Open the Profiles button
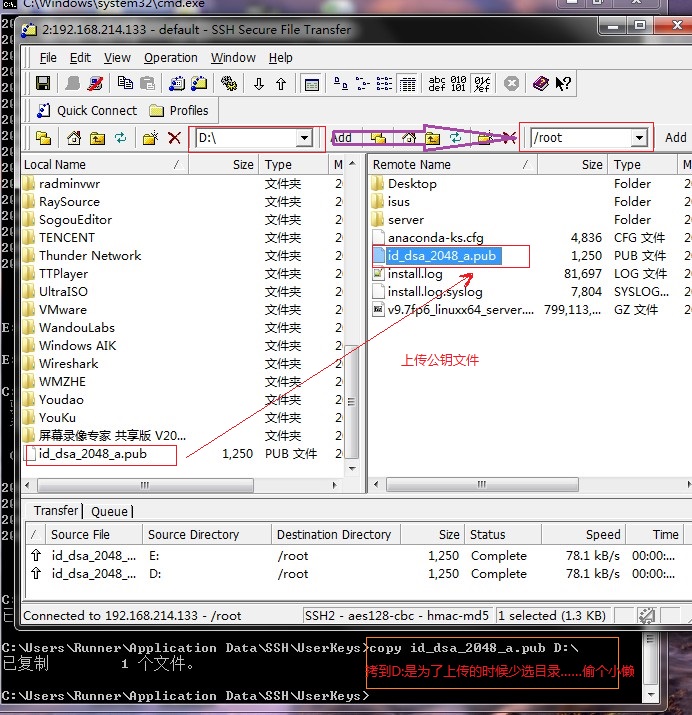This screenshot has width=692, height=715. pos(179,111)
